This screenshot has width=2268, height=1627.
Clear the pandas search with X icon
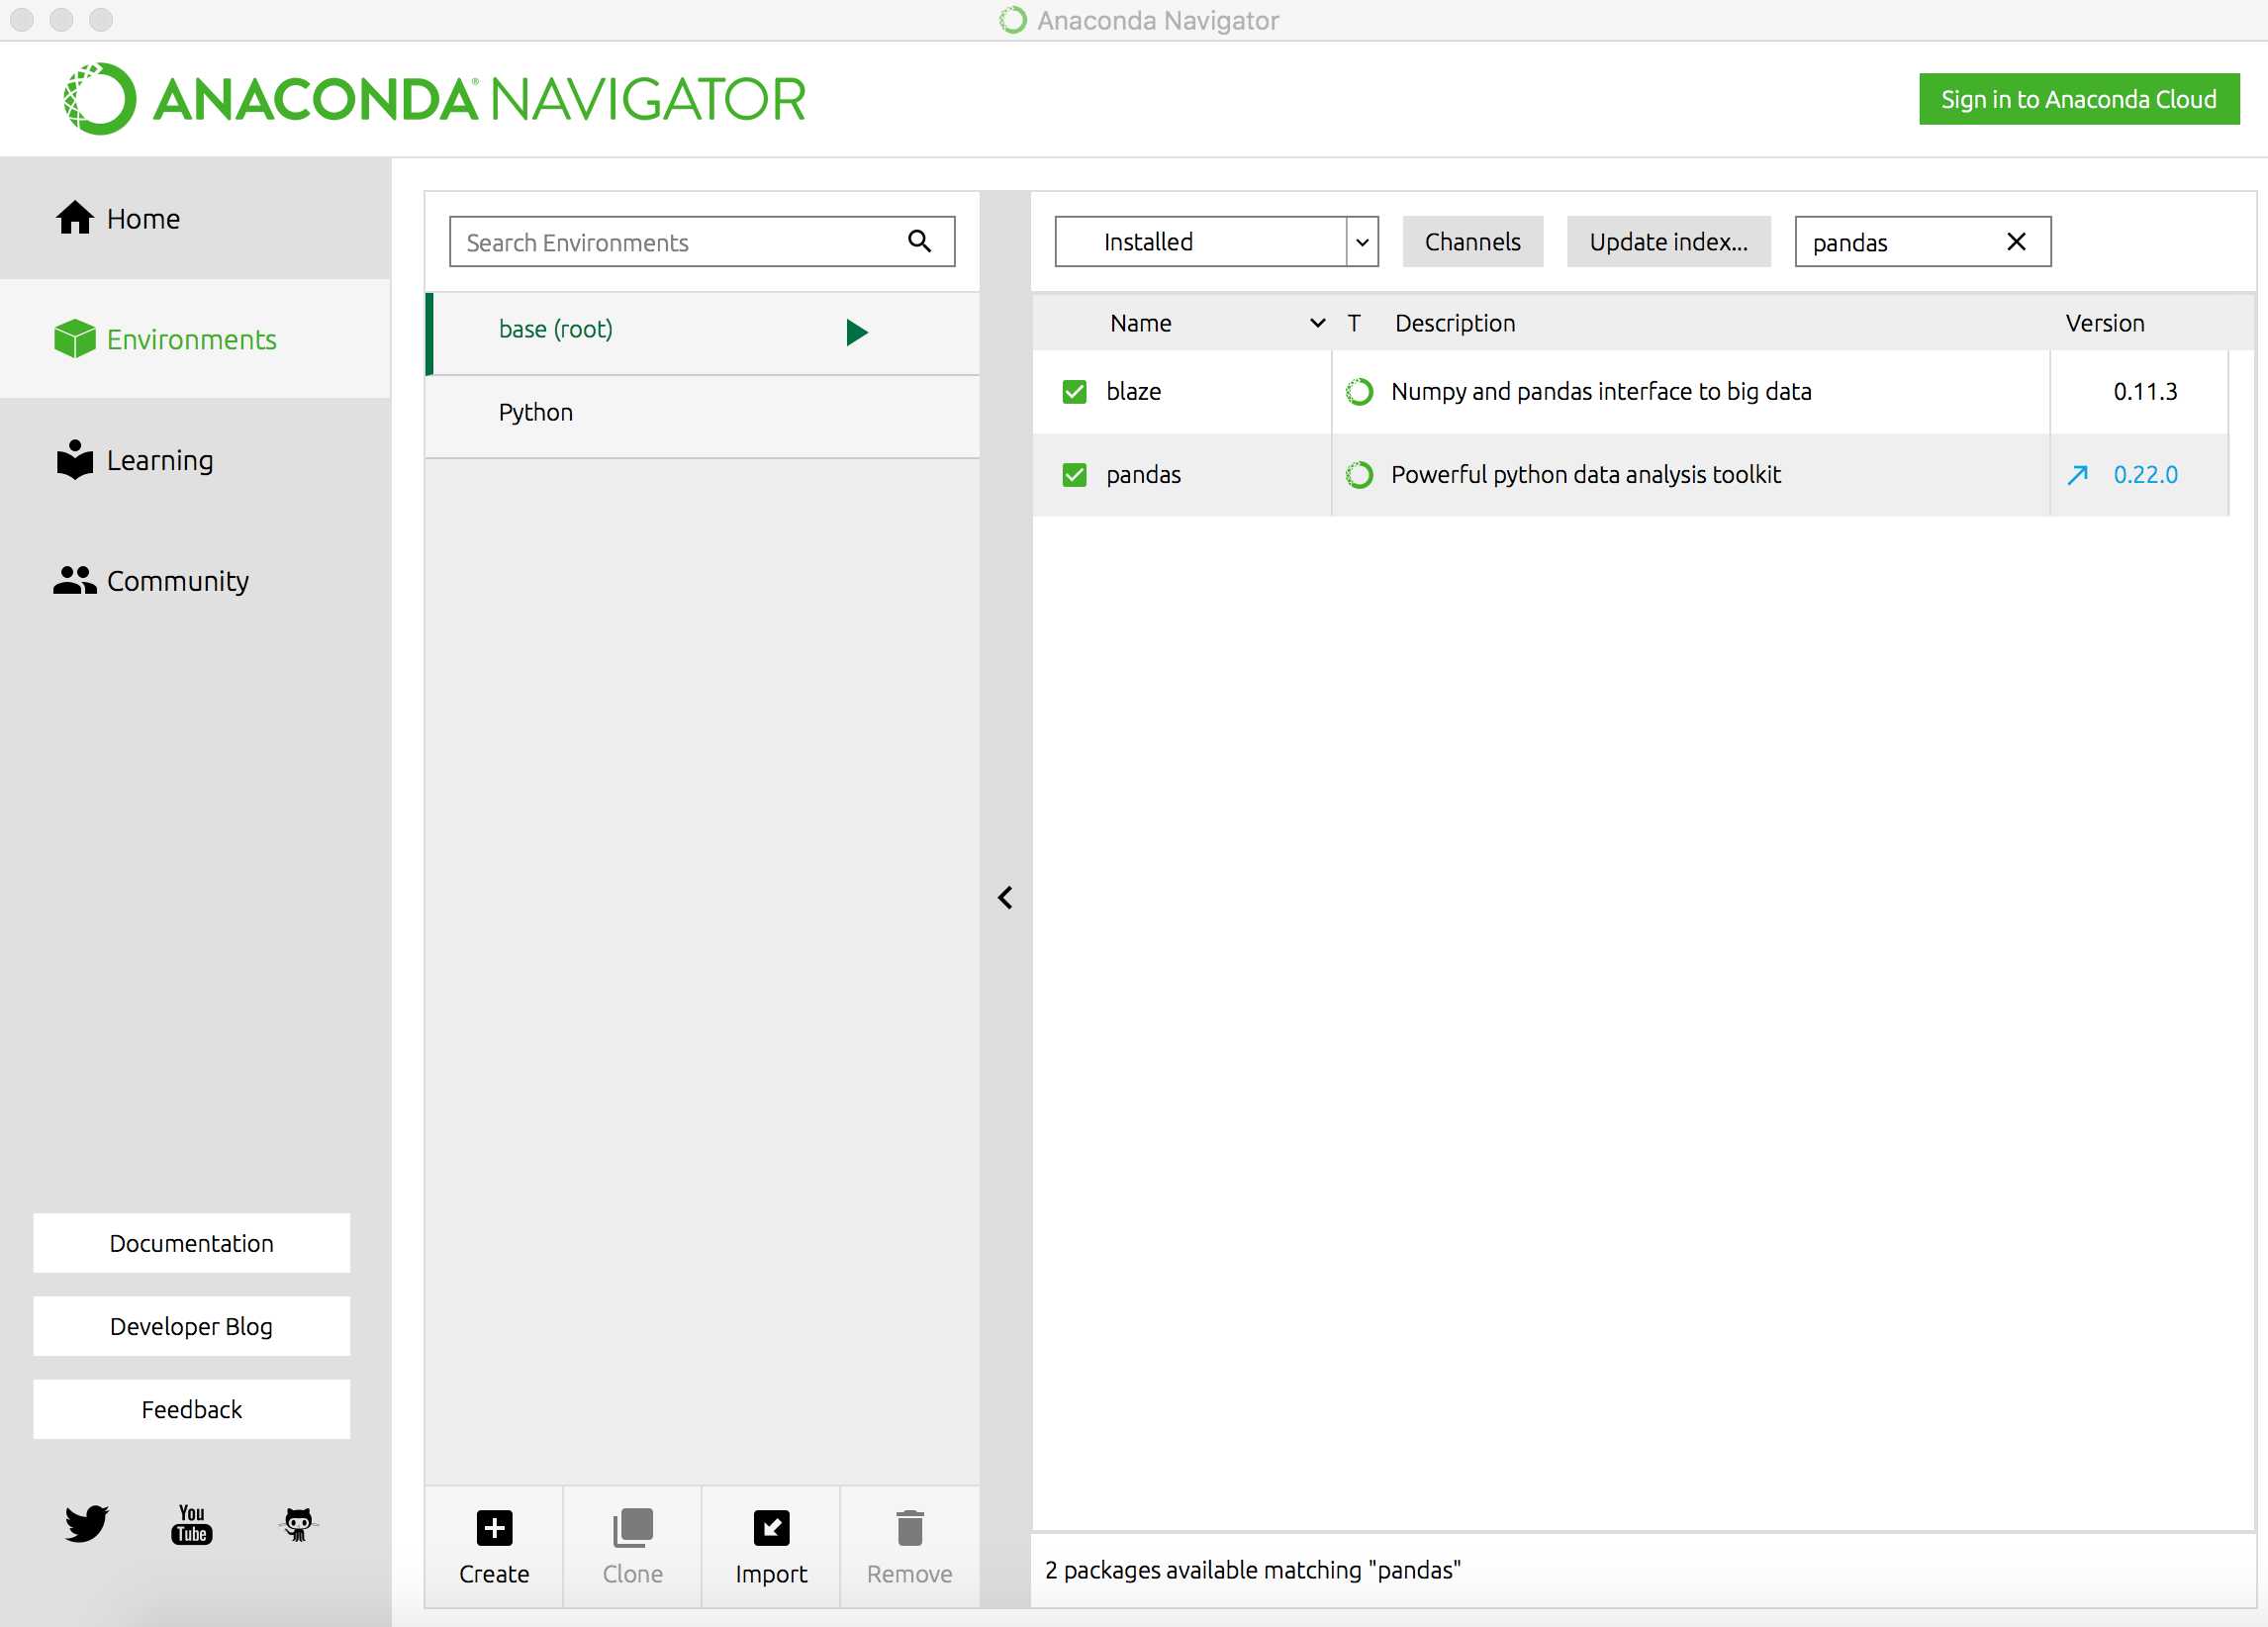(2016, 241)
